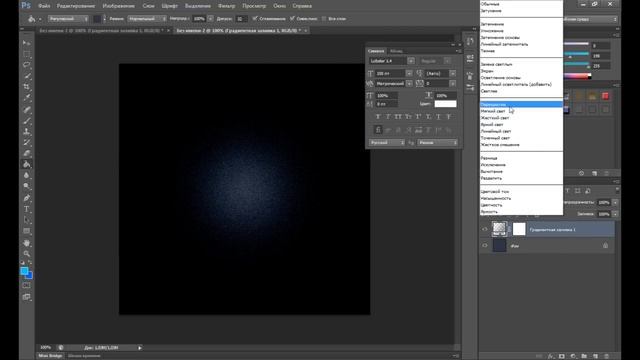Hide the Фон layer
640x360 pixels.
pos(484,246)
